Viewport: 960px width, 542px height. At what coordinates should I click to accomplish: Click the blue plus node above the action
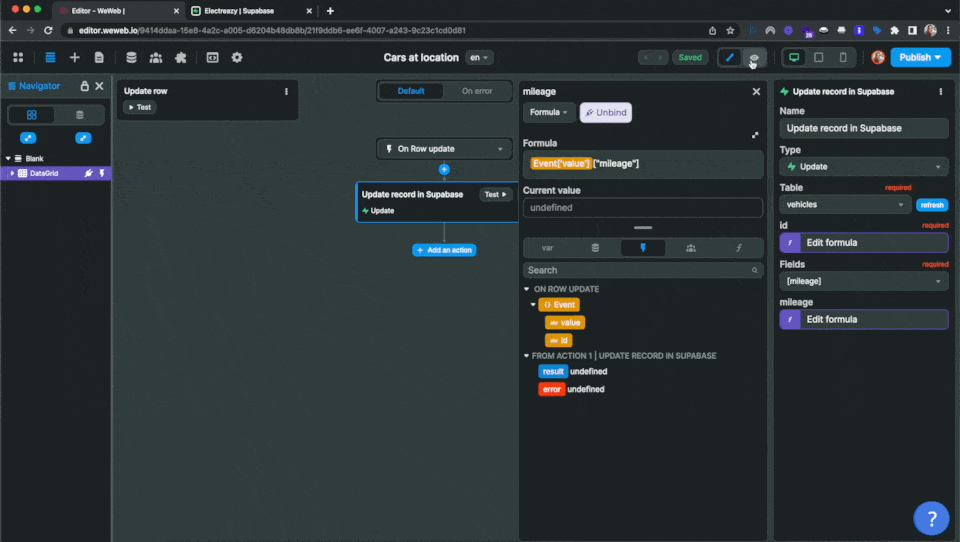click(444, 170)
